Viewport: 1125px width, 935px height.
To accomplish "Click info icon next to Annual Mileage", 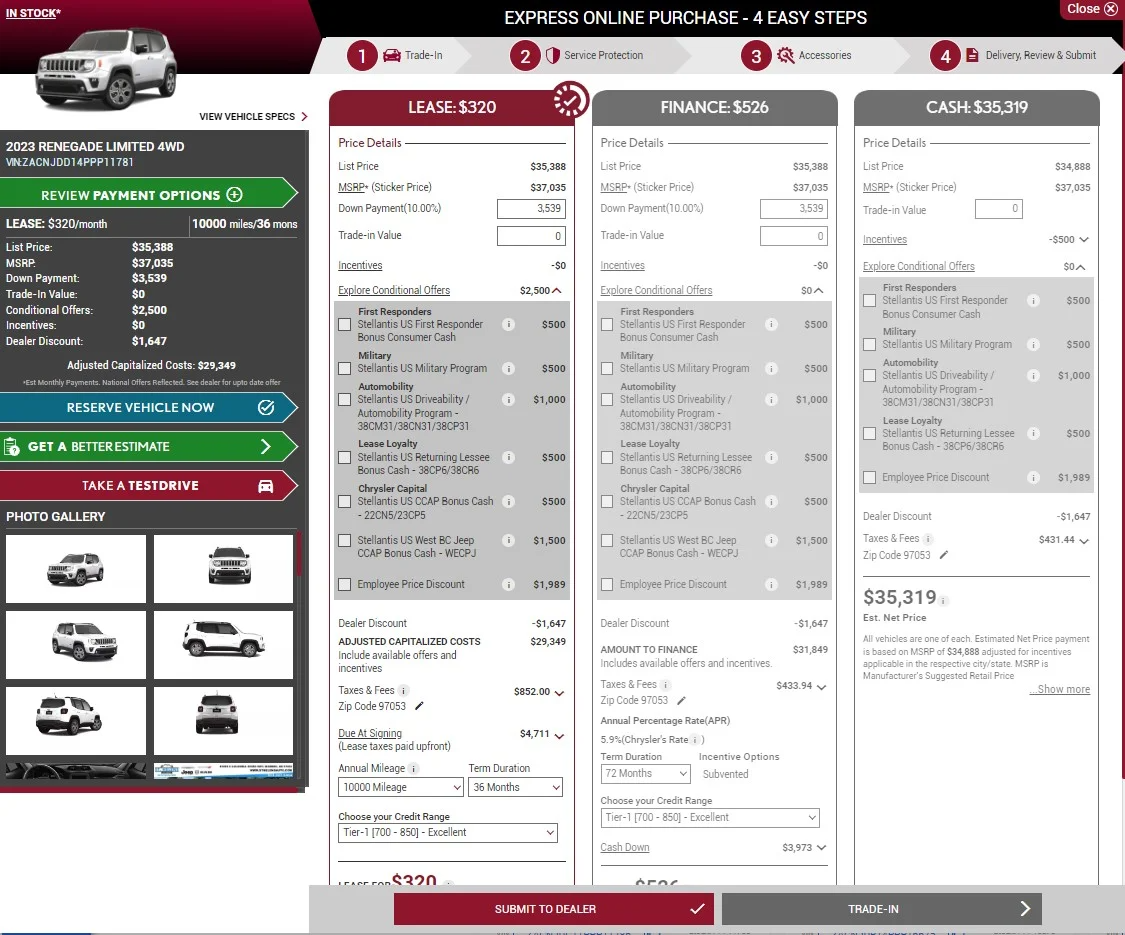I will coord(414,769).
